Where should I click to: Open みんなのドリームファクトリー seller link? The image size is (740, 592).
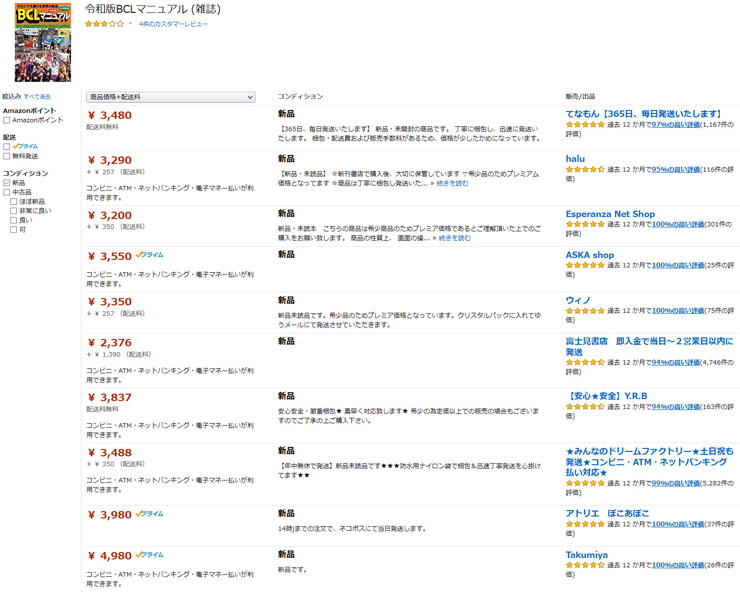tap(649, 462)
